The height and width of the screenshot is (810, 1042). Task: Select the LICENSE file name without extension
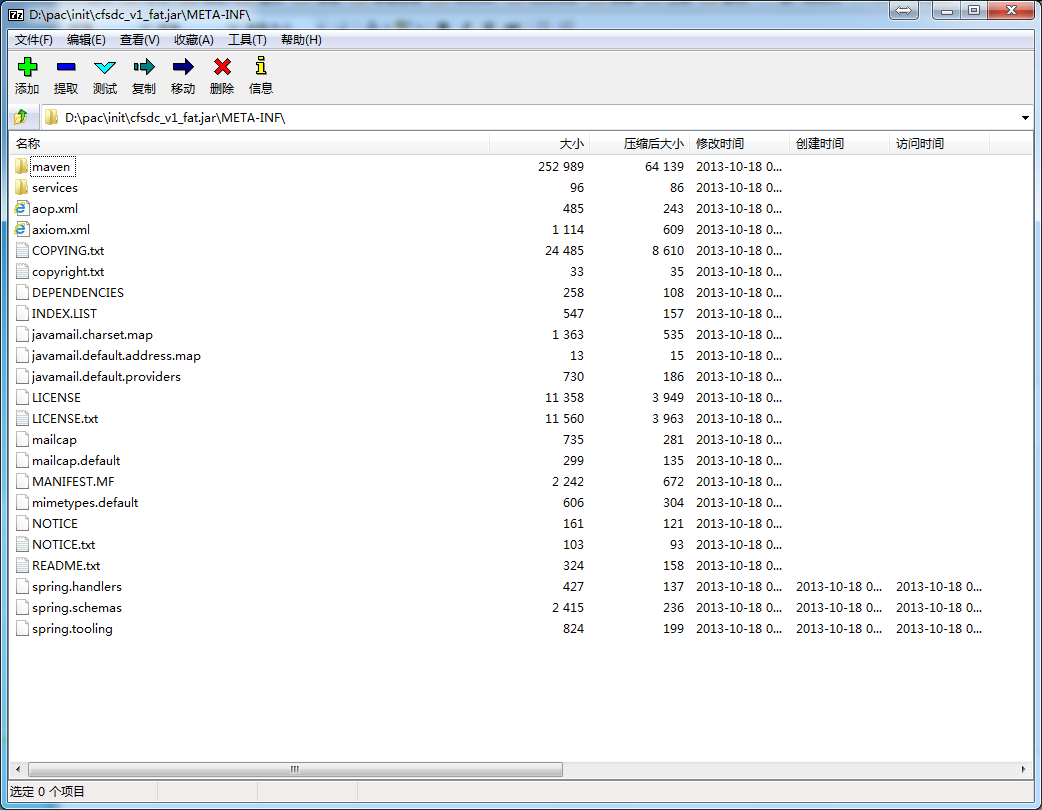click(x=56, y=398)
